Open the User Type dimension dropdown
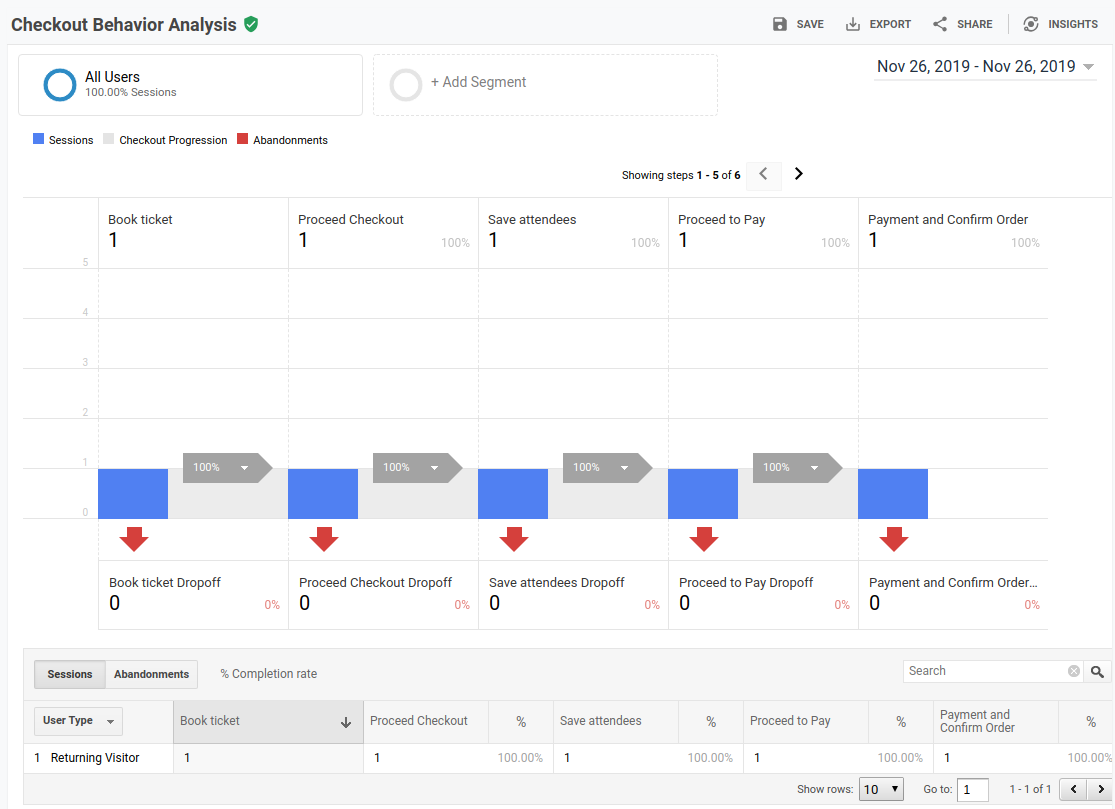This screenshot has height=809, width=1115. click(x=79, y=721)
